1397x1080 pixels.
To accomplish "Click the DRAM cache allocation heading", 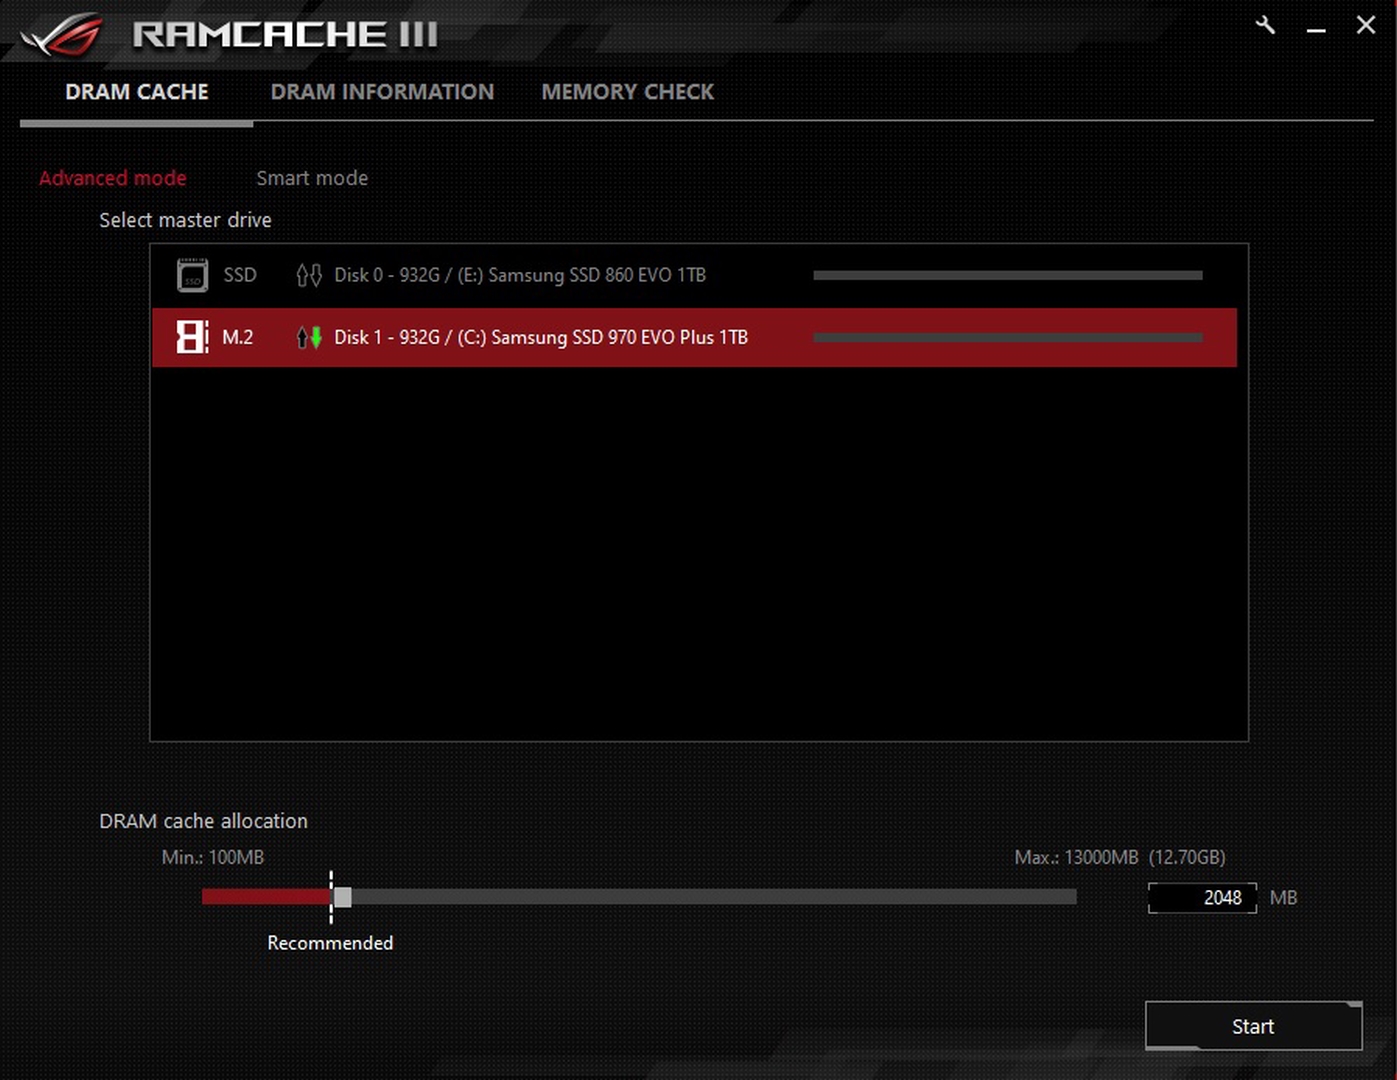I will click(203, 821).
